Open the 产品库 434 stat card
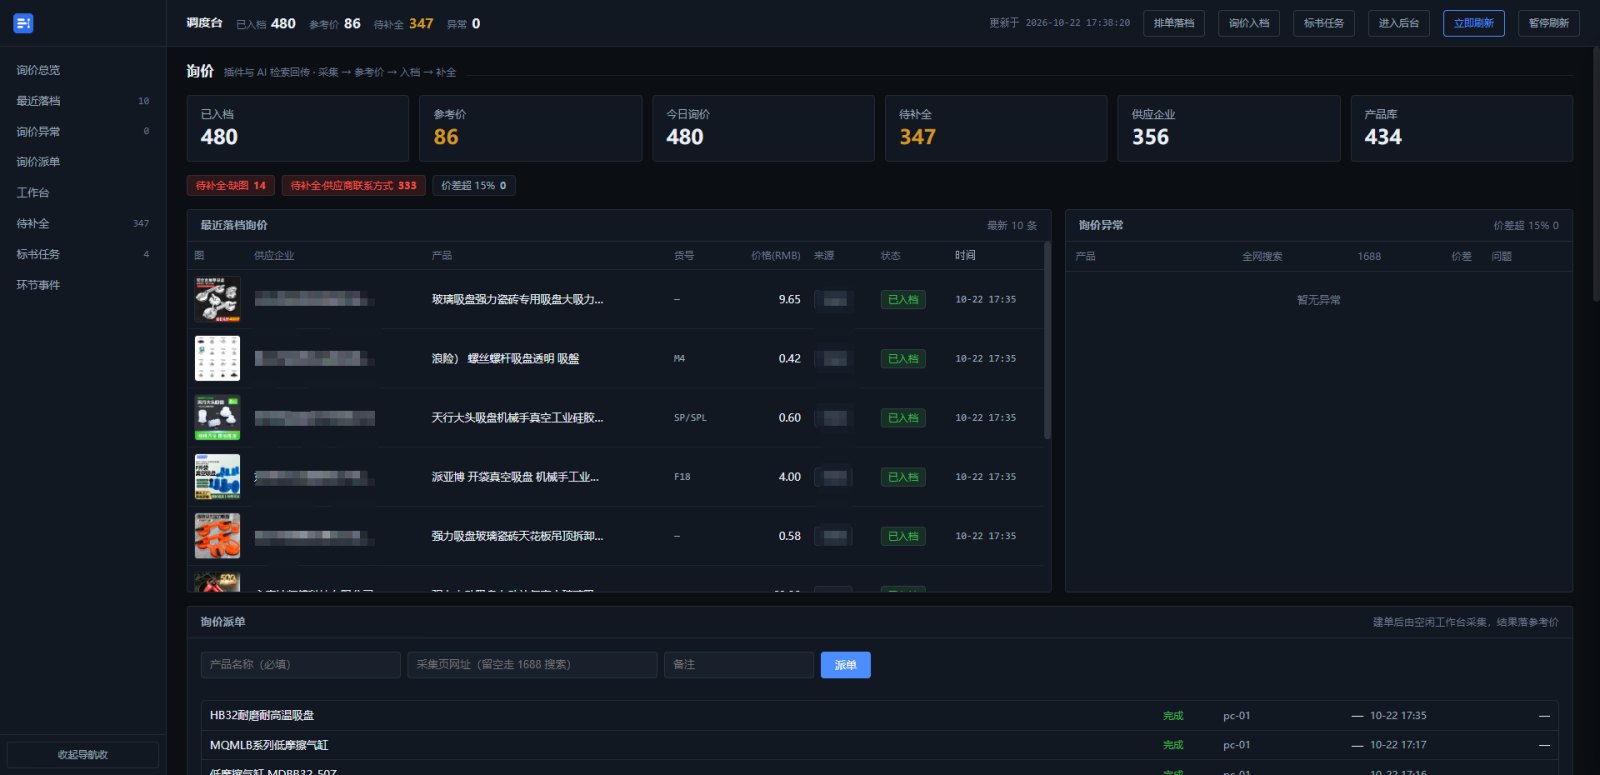Viewport: 1600px width, 775px height. point(1462,128)
